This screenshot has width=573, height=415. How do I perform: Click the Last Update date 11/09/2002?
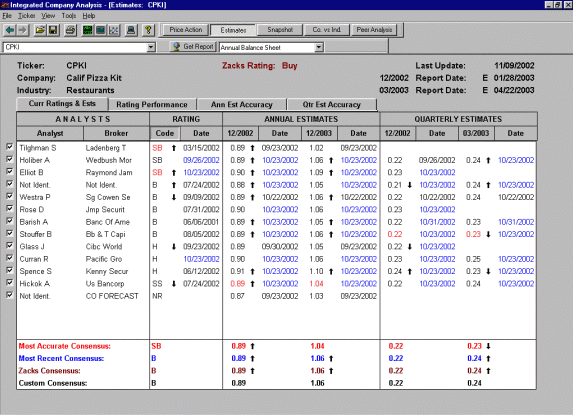[514, 66]
